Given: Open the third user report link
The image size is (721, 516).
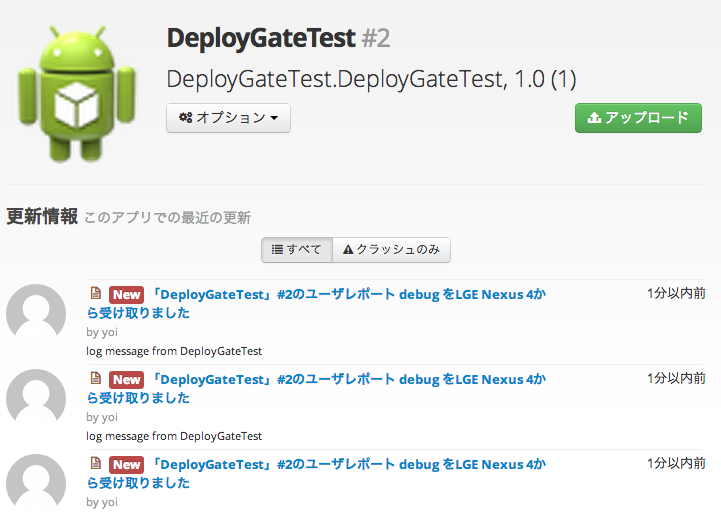Looking at the screenshot, I should click(x=316, y=474).
